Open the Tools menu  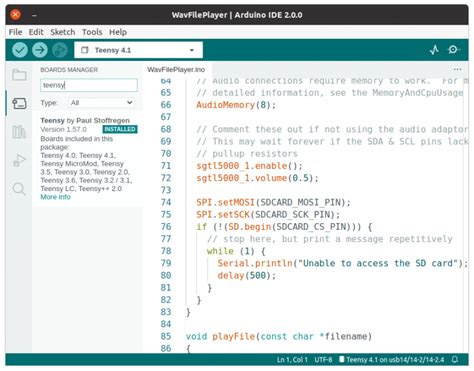(x=92, y=32)
